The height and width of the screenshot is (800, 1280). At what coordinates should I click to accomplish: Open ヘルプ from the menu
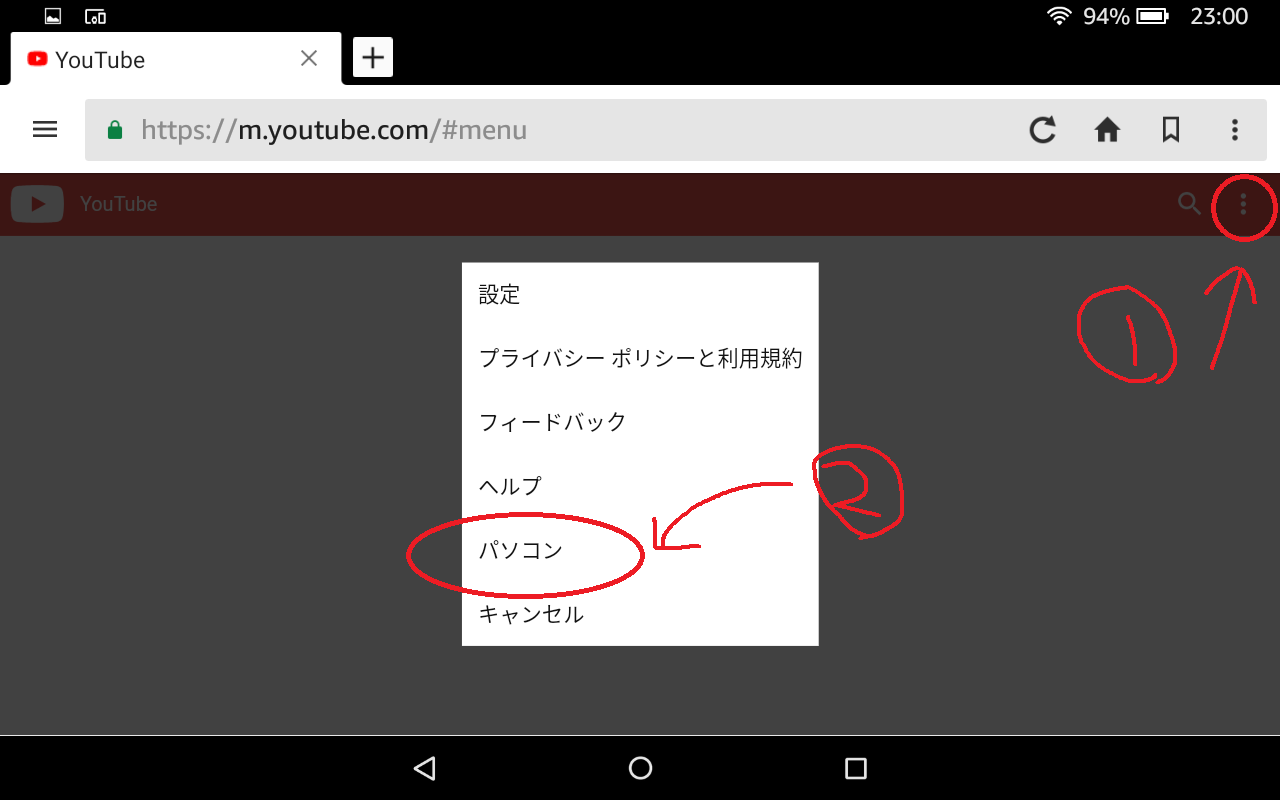pyautogui.click(x=510, y=486)
